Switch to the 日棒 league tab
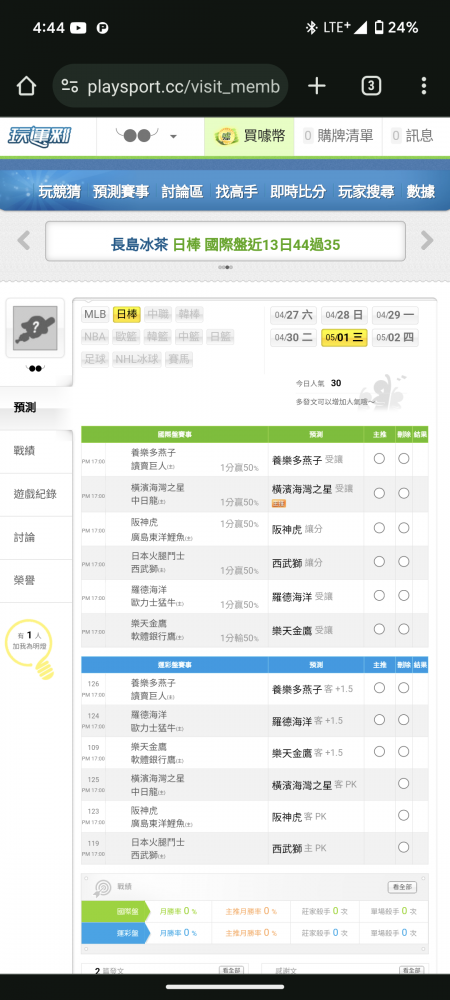Screen dimensions: 450x1000 tap(126, 314)
